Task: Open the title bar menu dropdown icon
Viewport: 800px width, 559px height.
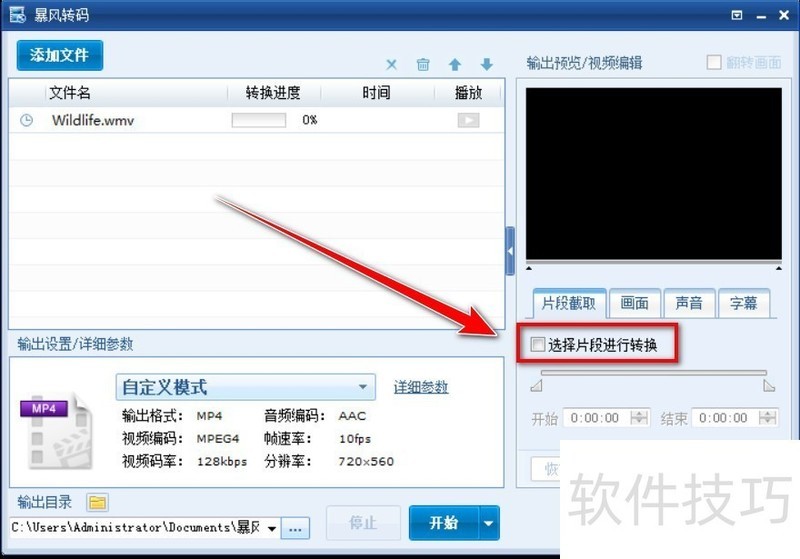Action: [737, 15]
